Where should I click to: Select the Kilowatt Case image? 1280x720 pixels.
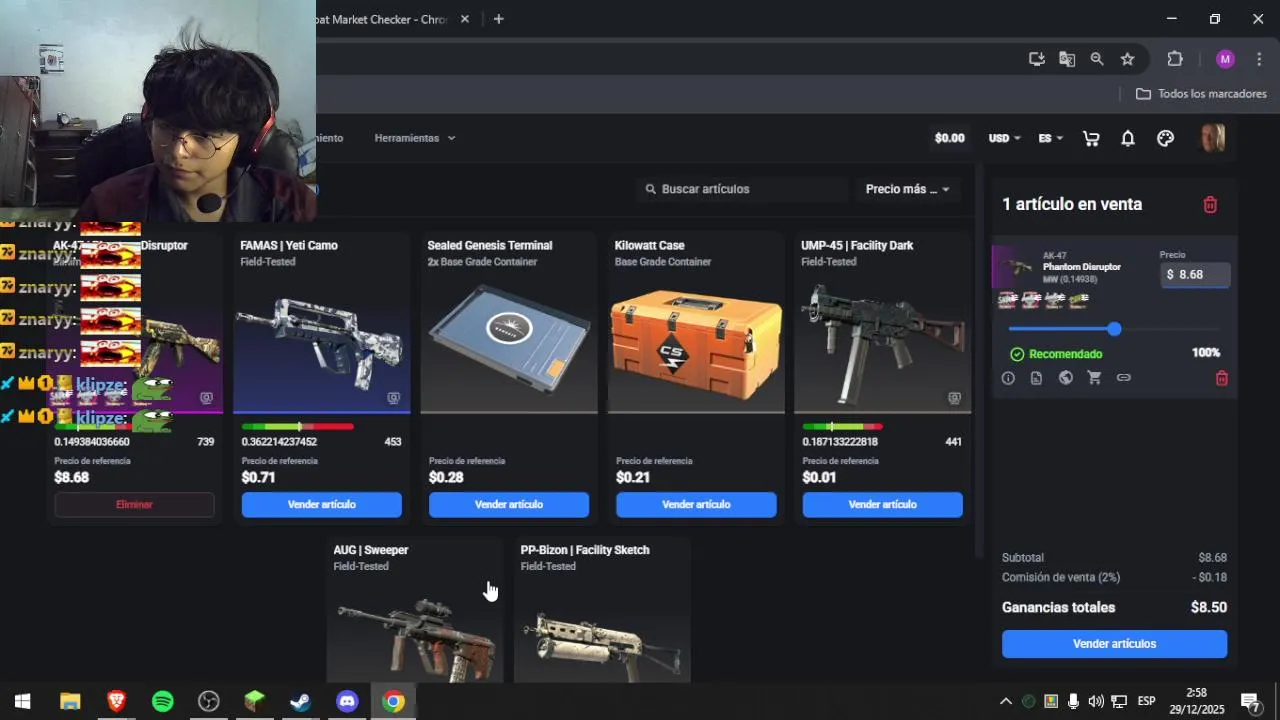coord(696,344)
